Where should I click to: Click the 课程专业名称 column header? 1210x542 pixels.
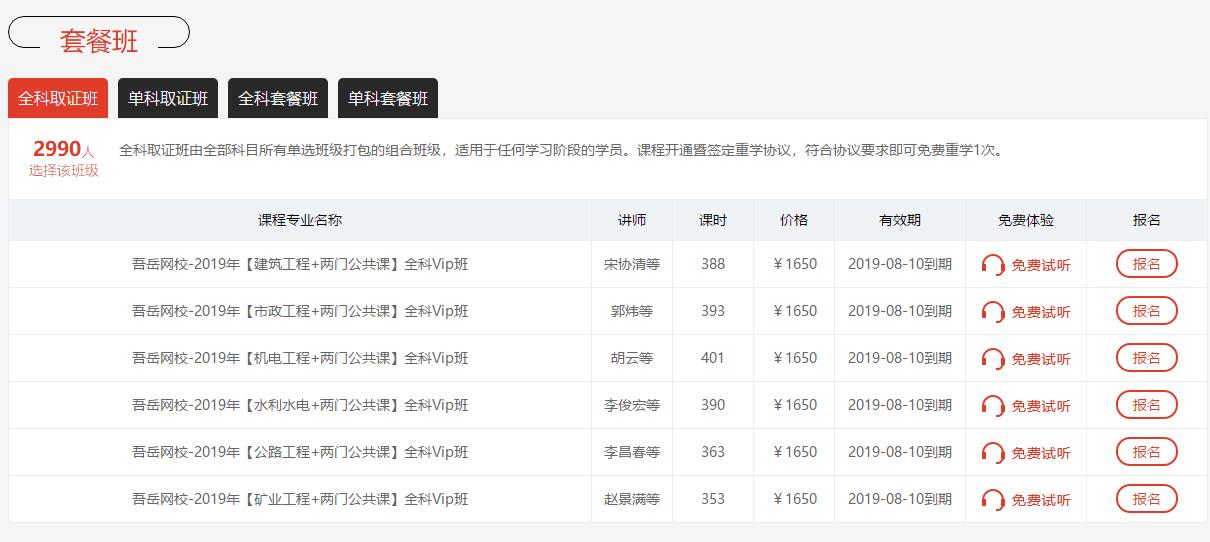tap(300, 220)
